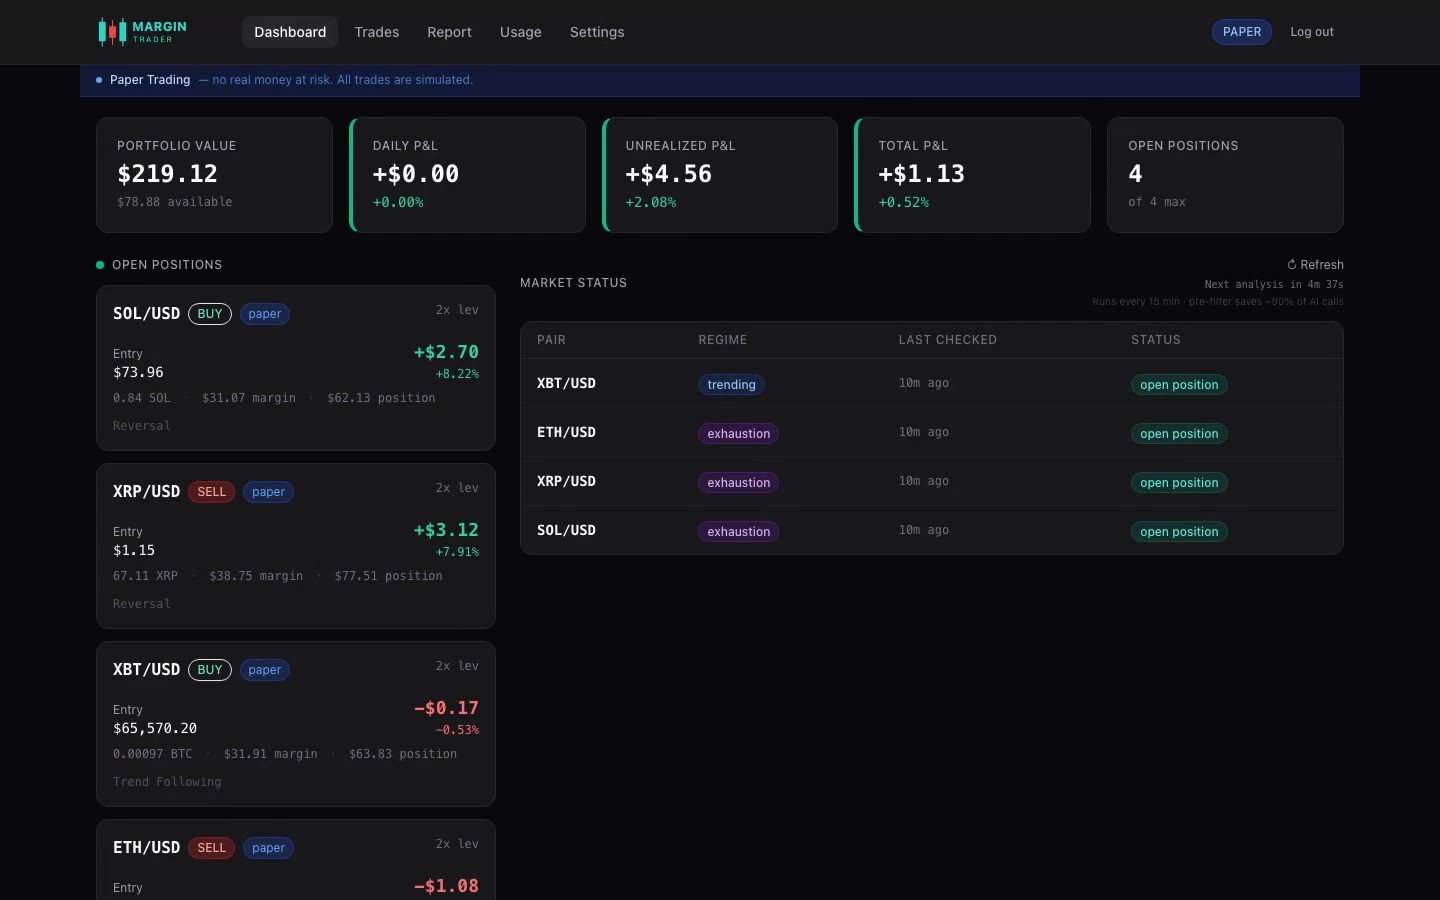
Task: Click the exhaustion regime badge in the ETH/USD row
Action: tap(738, 434)
